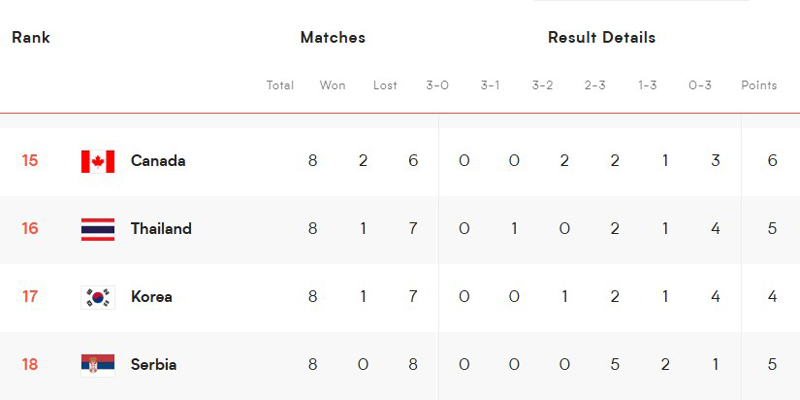Click the Canada flag icon
The width and height of the screenshot is (800, 400).
tap(97, 161)
